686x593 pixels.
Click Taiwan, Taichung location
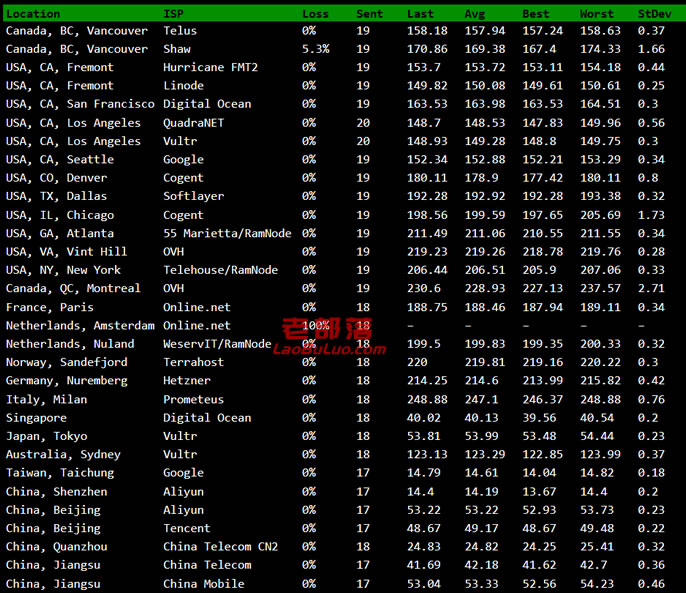(x=60, y=474)
